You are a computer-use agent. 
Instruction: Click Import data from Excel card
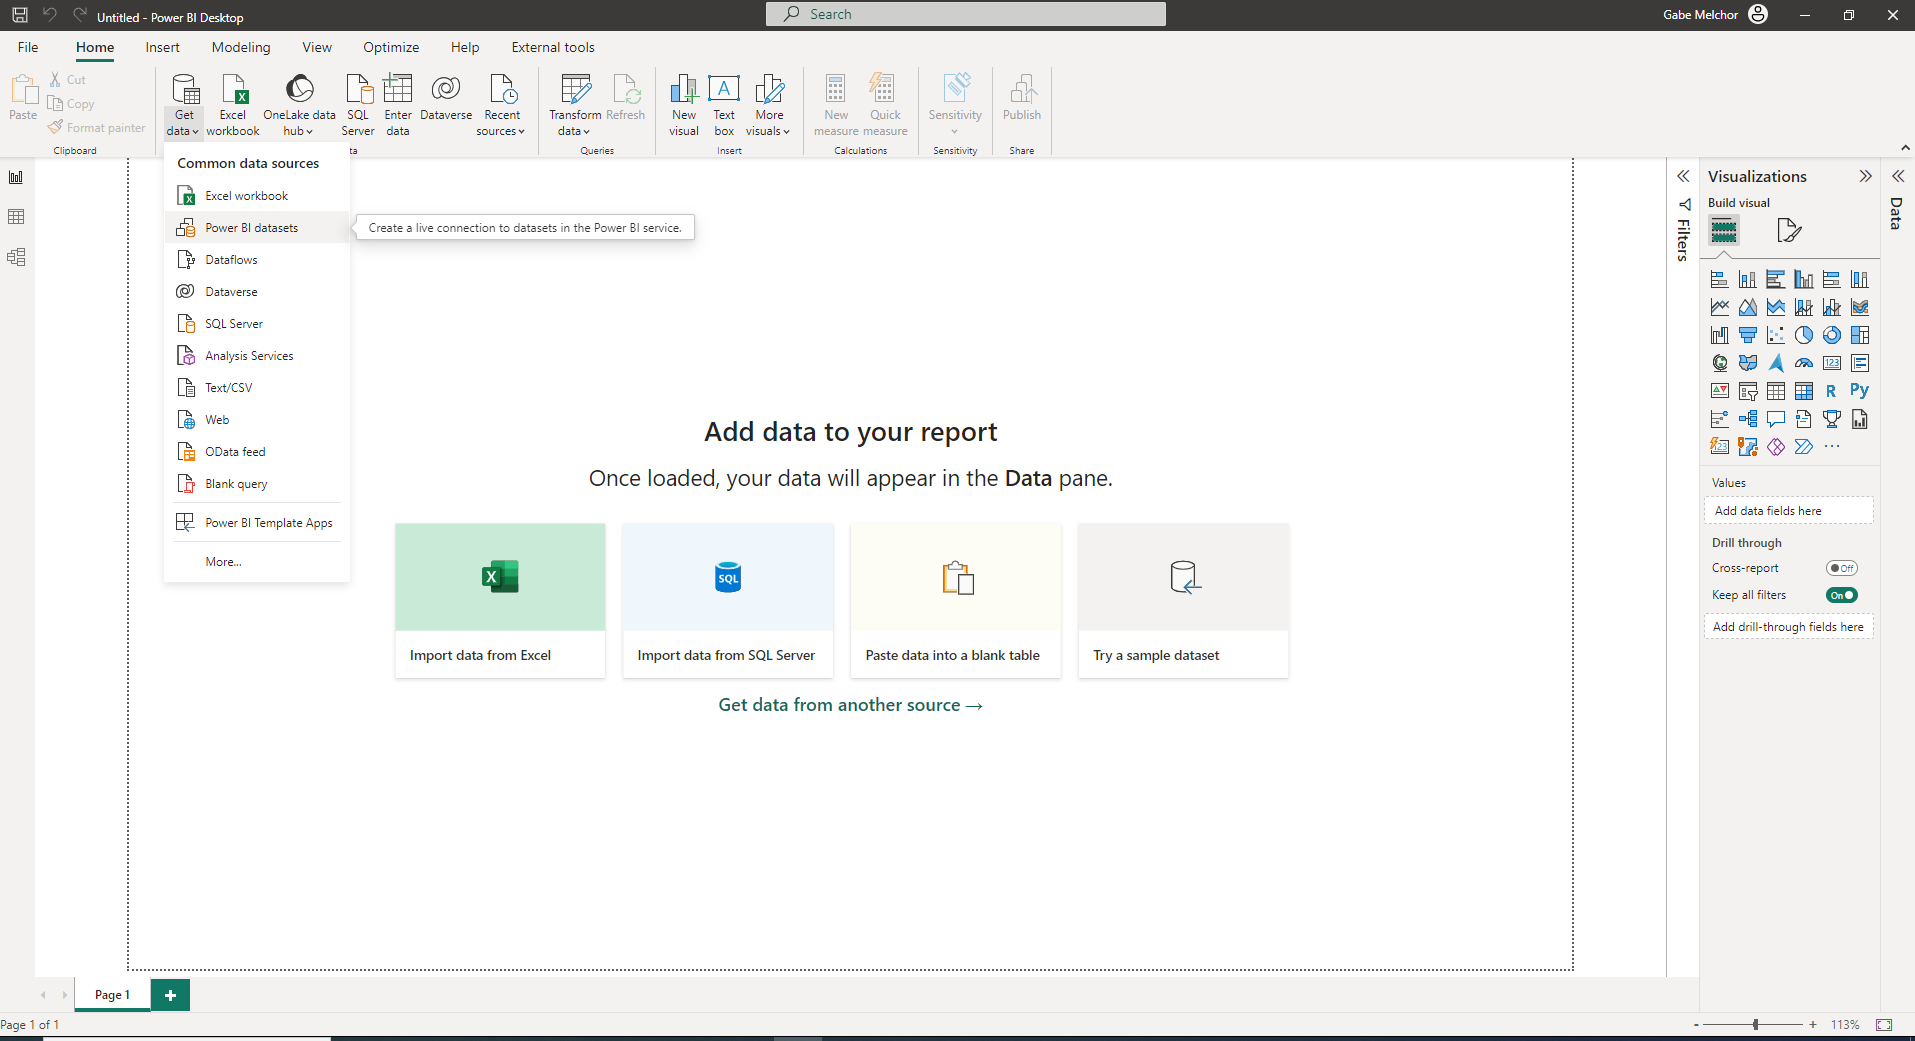click(500, 600)
